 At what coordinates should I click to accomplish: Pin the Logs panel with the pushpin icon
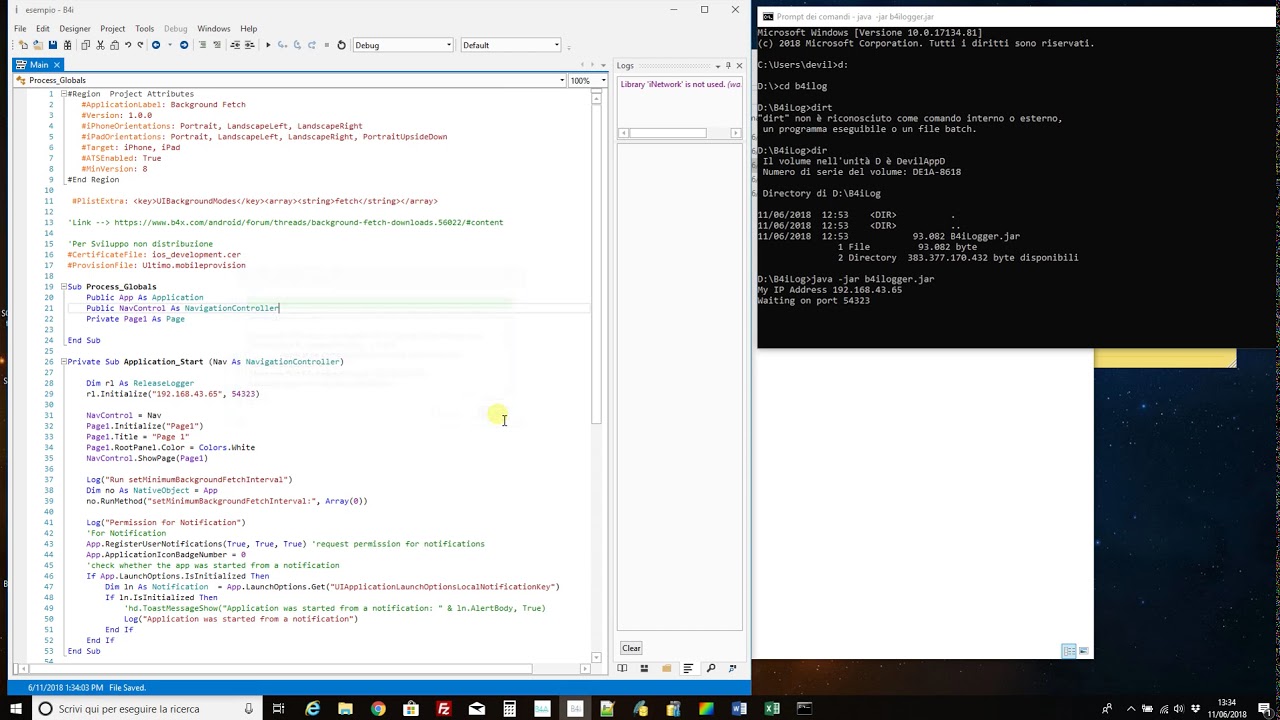click(x=728, y=66)
